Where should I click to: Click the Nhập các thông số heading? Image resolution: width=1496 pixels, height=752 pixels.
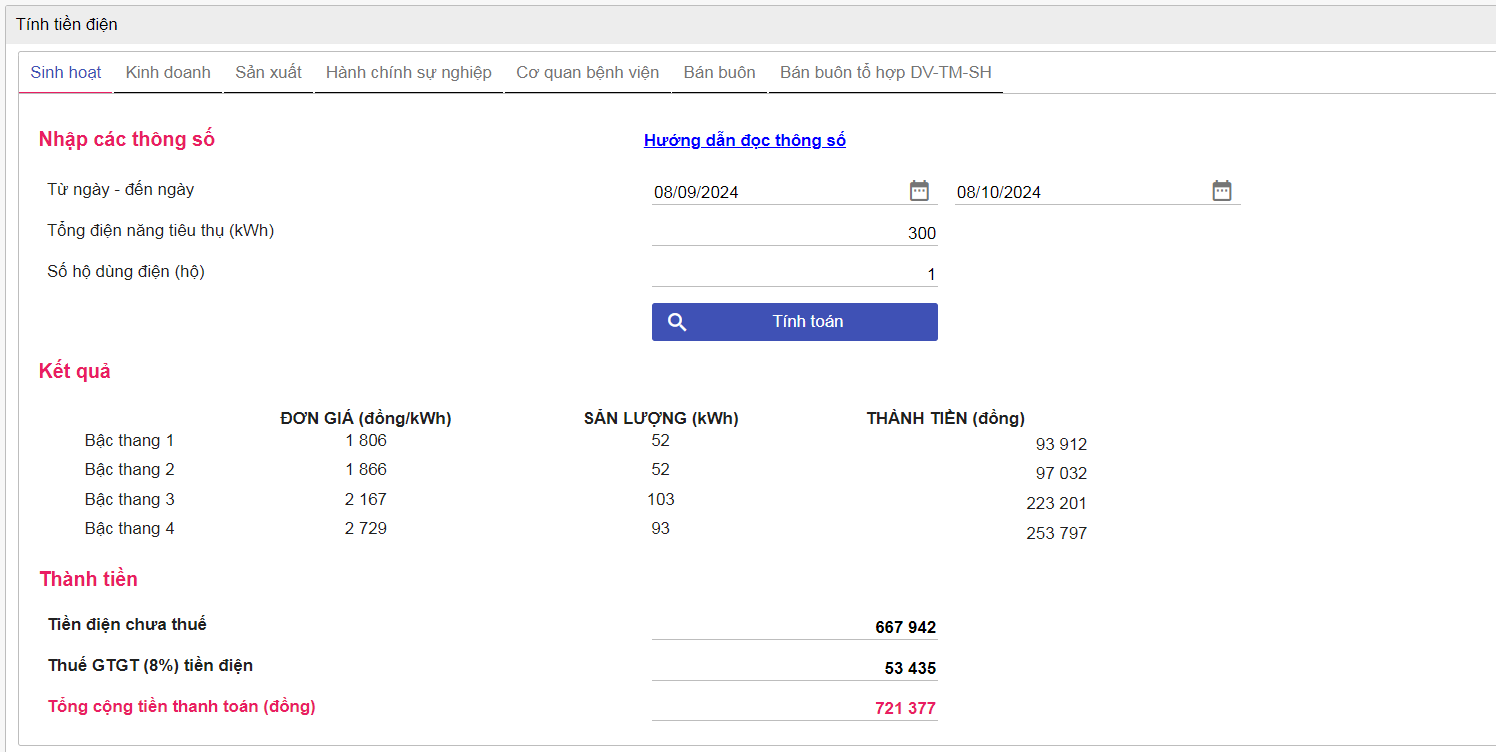(127, 139)
